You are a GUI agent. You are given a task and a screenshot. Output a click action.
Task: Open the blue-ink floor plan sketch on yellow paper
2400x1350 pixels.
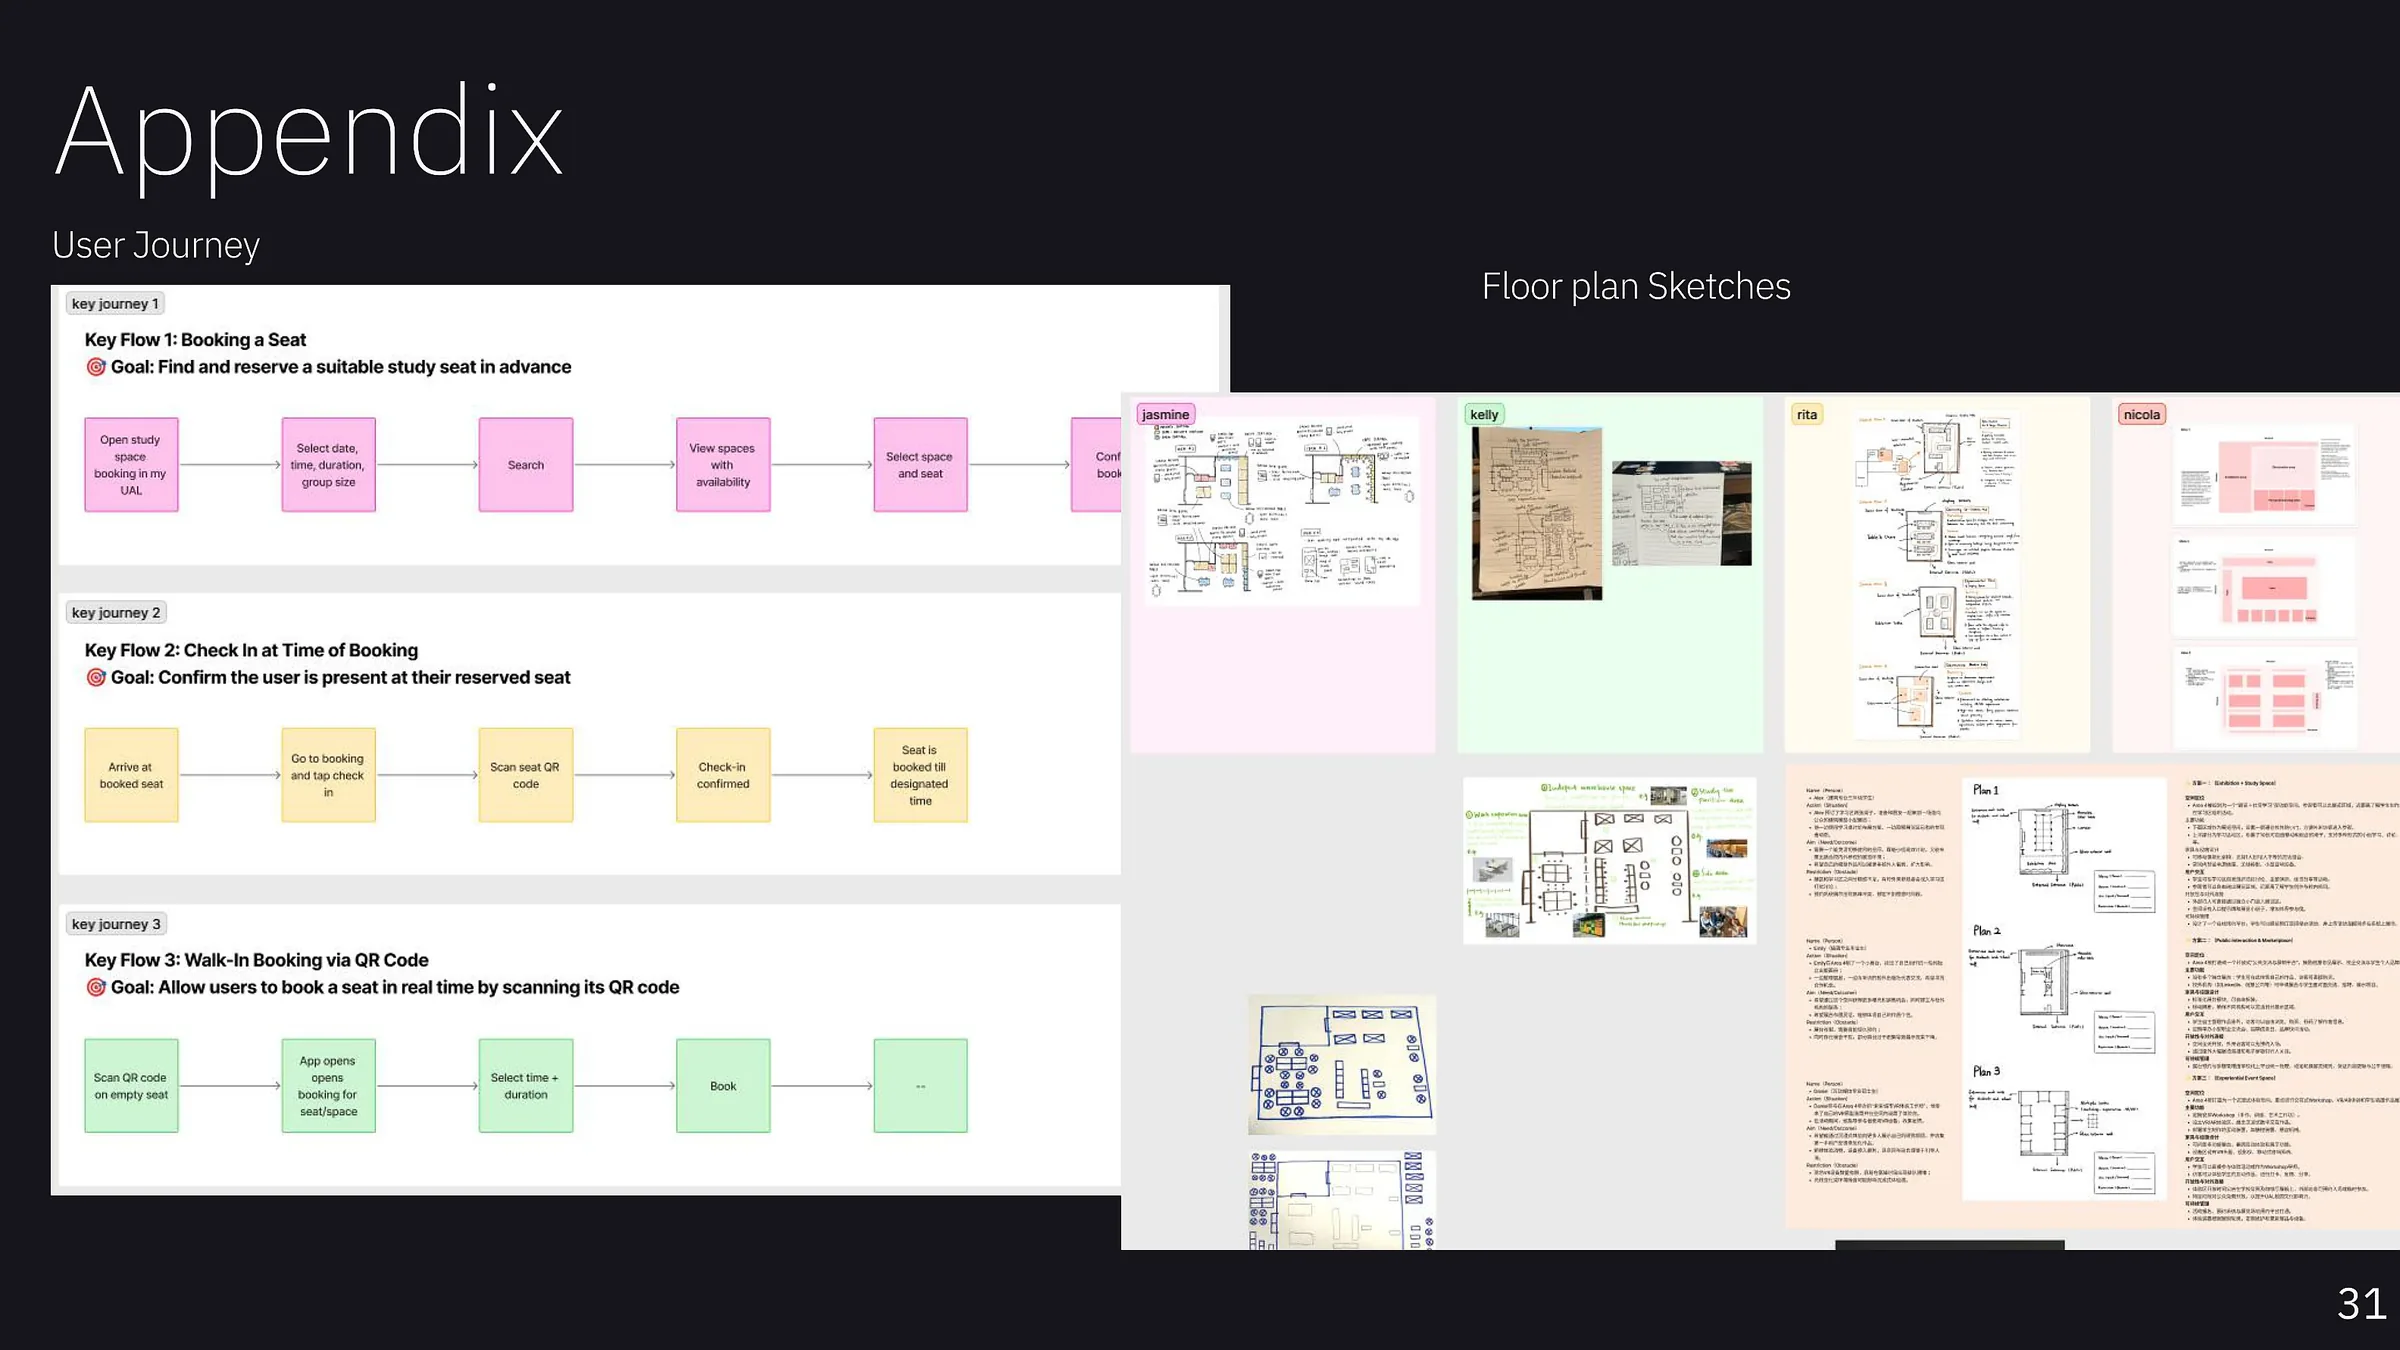(1342, 1064)
